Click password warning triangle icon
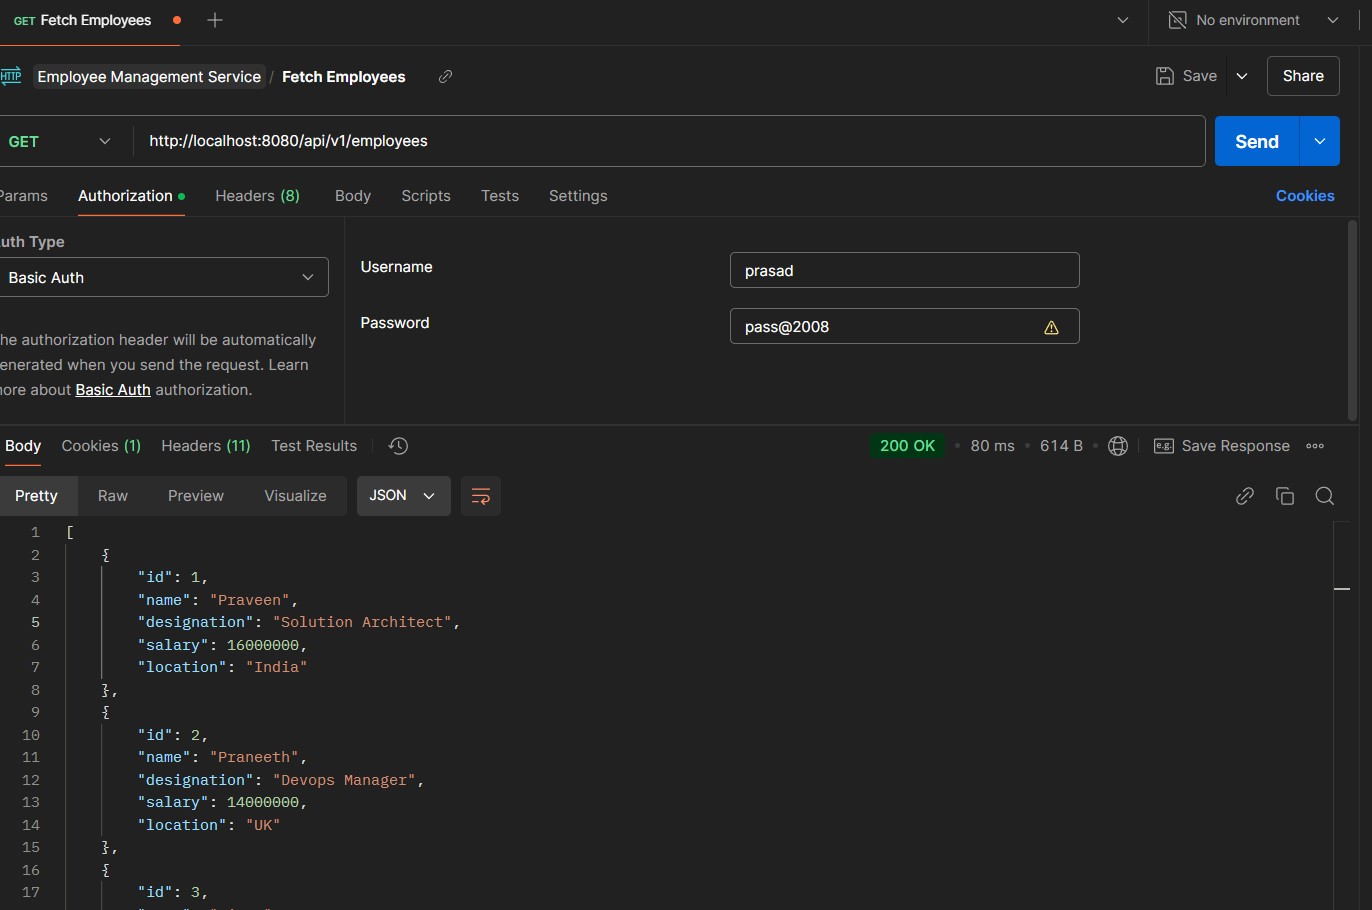This screenshot has width=1372, height=910. tap(1051, 327)
